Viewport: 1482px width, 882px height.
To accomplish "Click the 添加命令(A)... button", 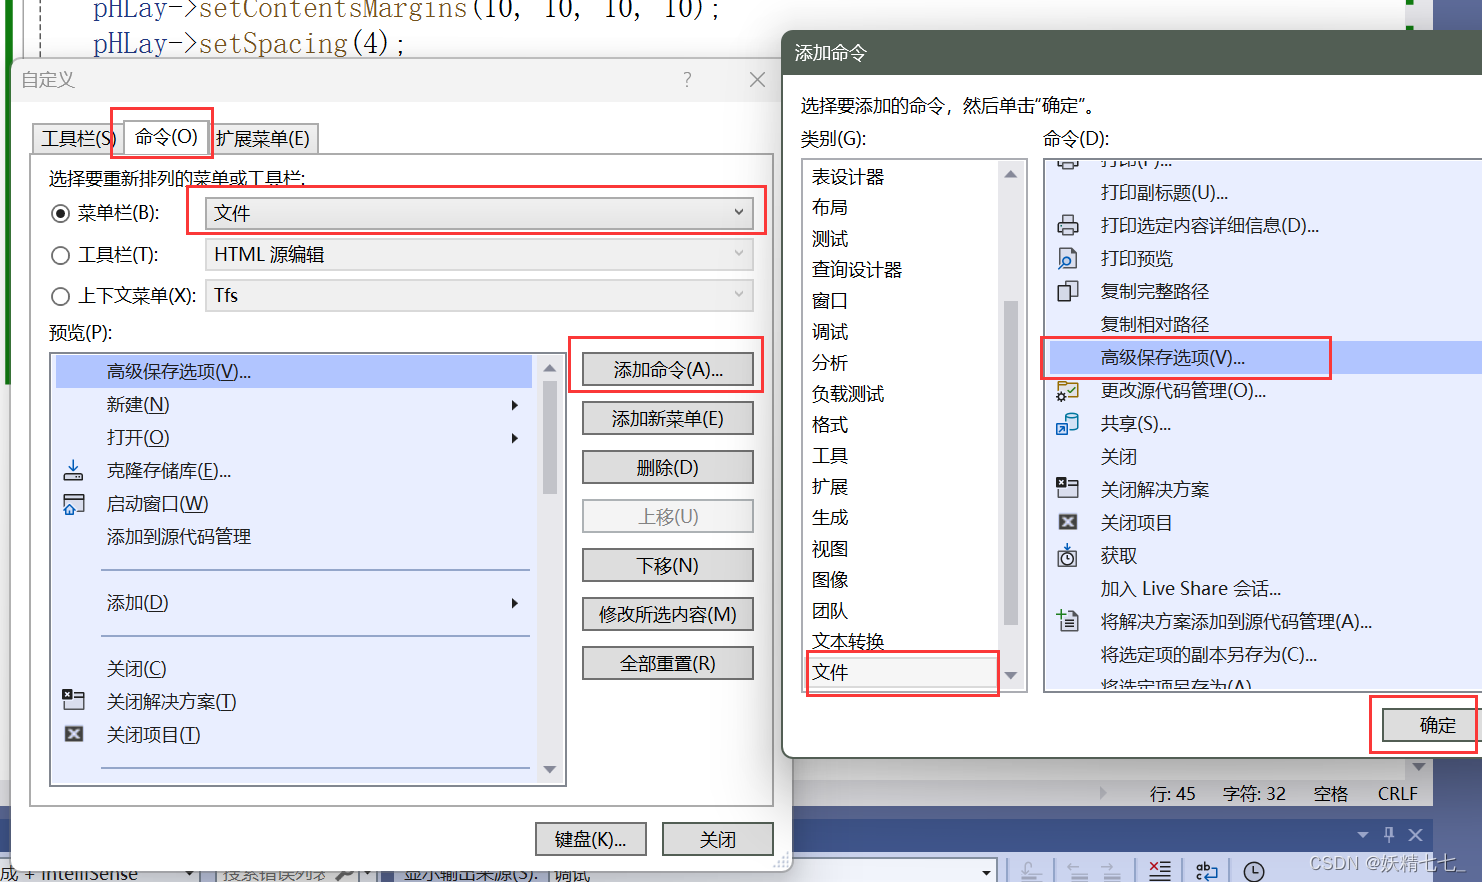I will coord(668,370).
